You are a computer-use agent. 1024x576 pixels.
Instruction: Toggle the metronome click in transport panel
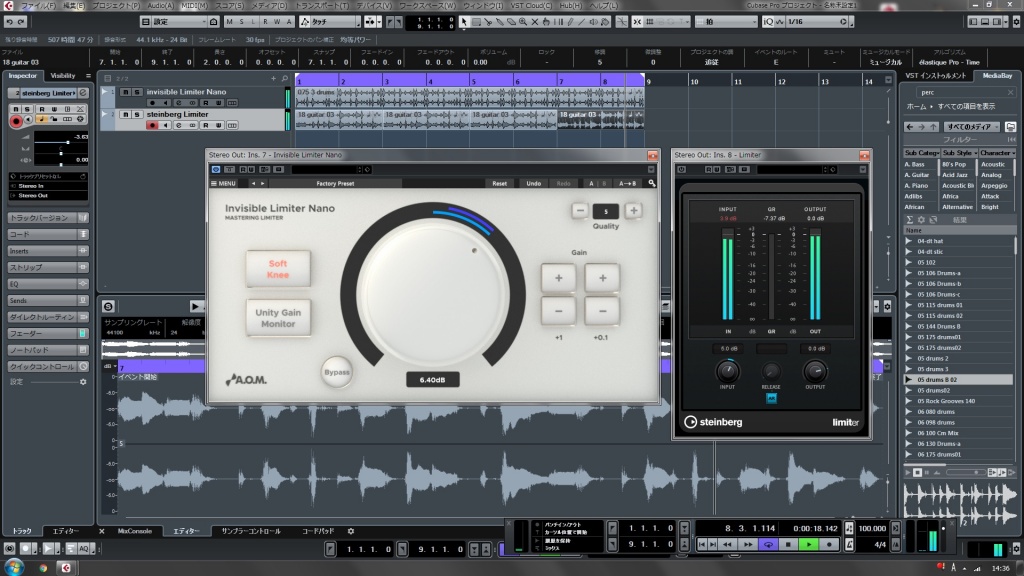click(849, 544)
